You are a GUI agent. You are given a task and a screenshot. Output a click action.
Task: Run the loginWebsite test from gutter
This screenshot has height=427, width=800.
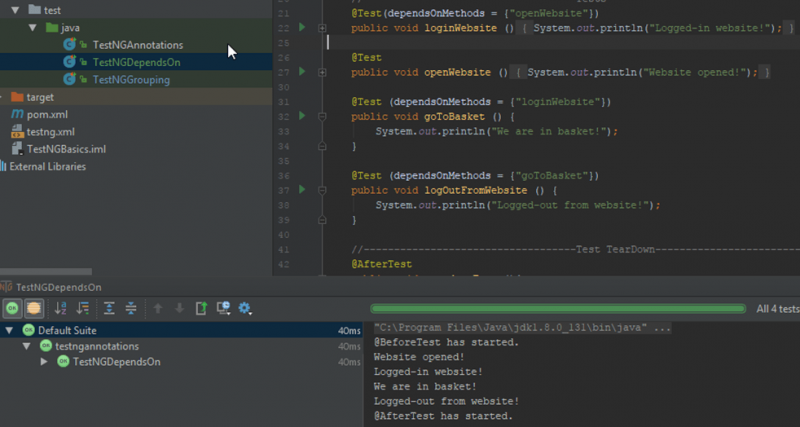click(x=303, y=28)
